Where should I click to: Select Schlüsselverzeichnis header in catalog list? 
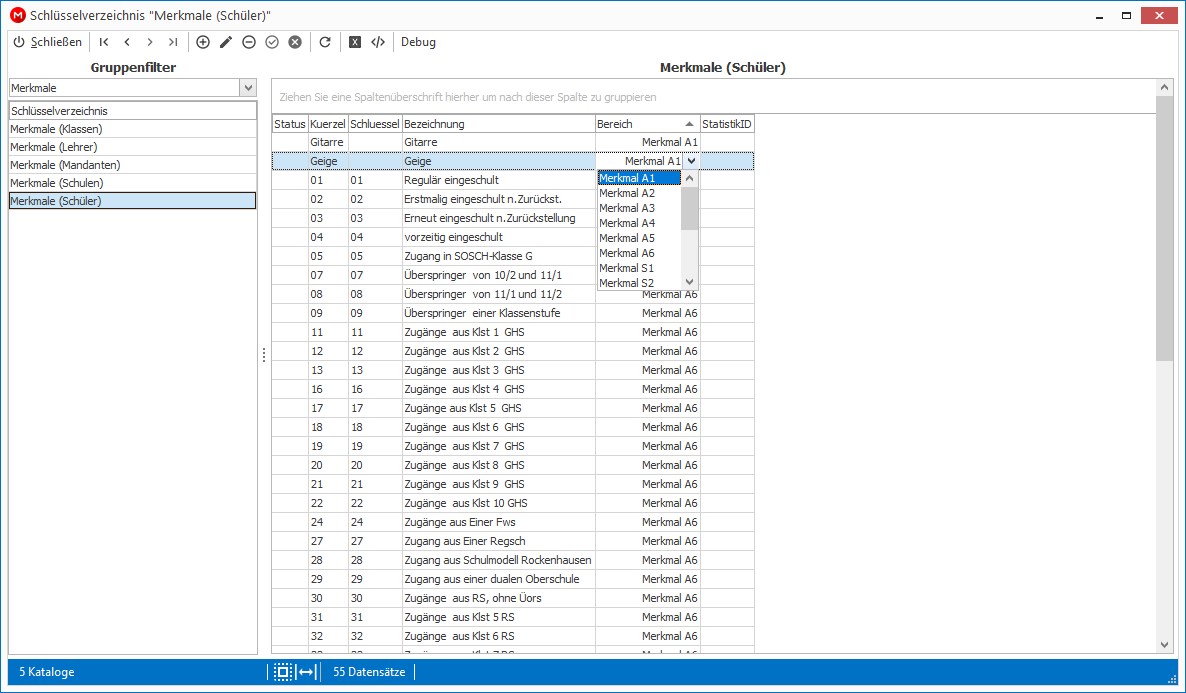tap(132, 110)
